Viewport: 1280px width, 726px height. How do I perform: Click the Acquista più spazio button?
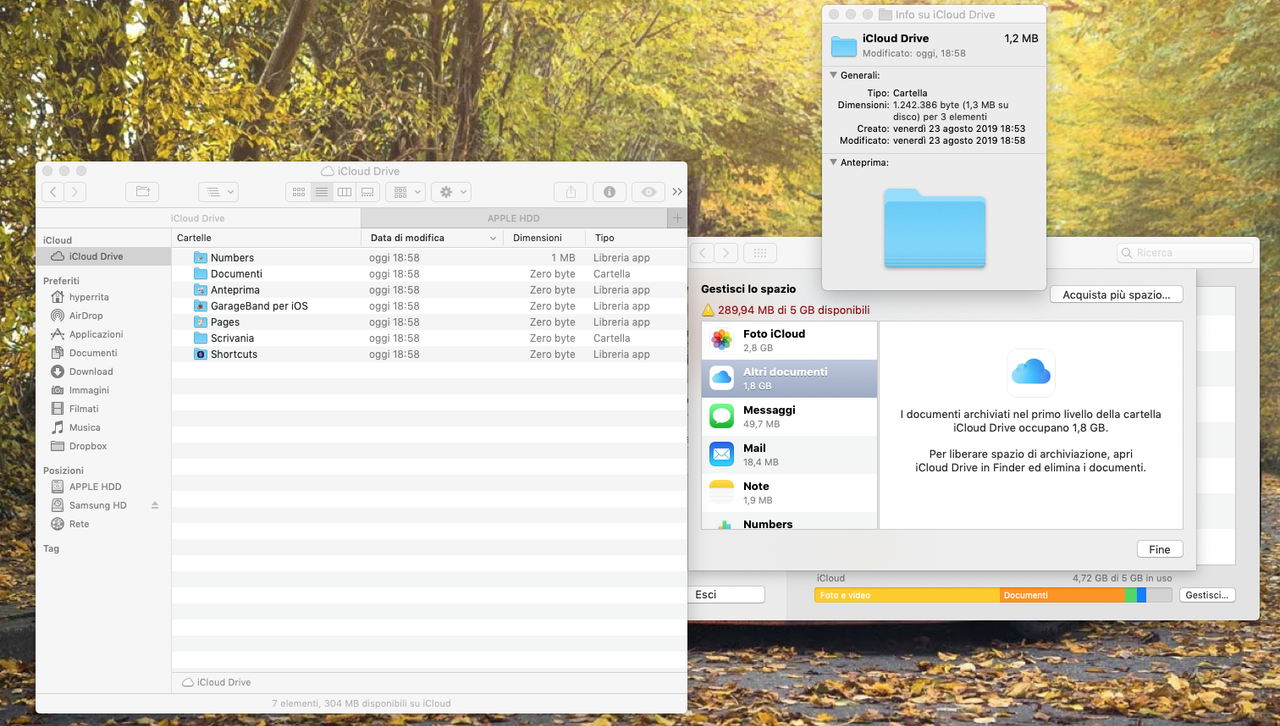(x=1117, y=295)
